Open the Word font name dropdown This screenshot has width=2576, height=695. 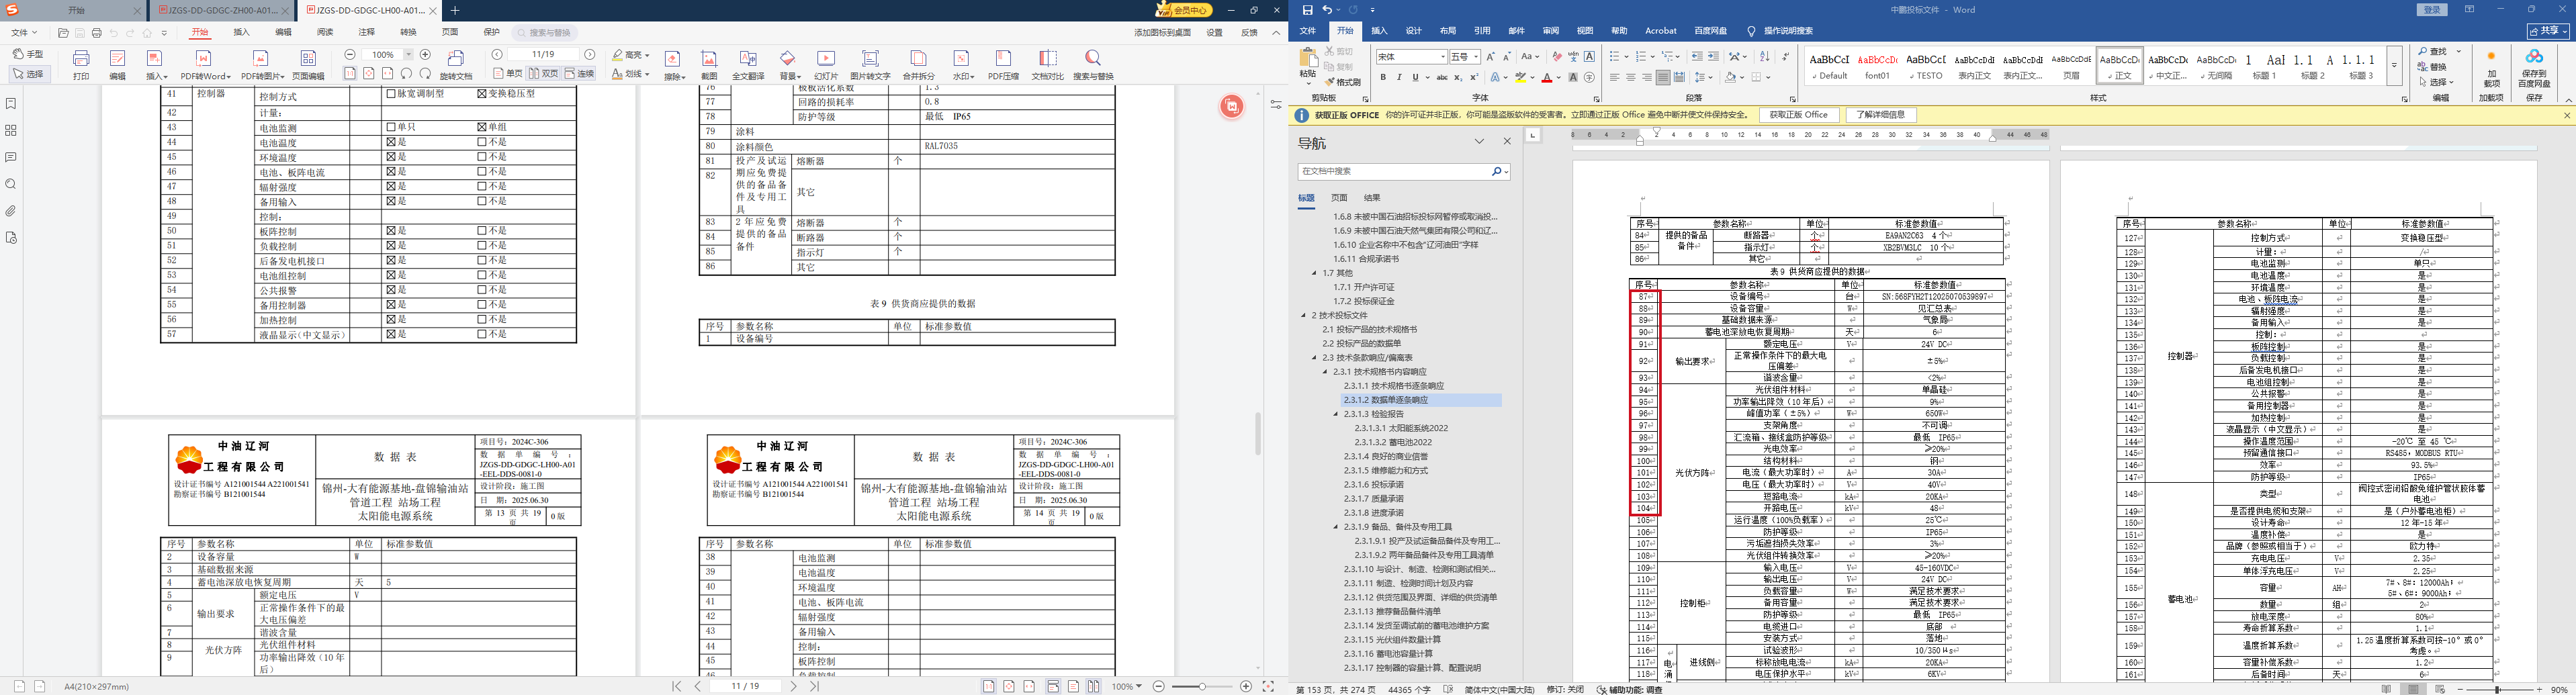coord(1442,57)
